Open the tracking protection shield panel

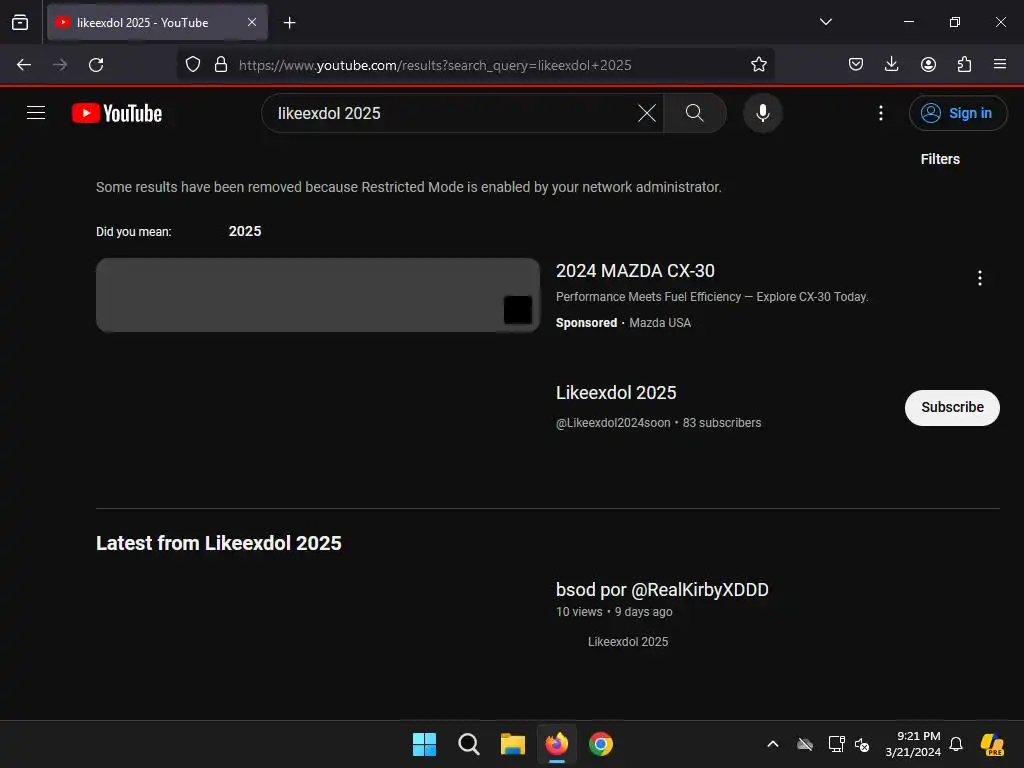[x=193, y=65]
